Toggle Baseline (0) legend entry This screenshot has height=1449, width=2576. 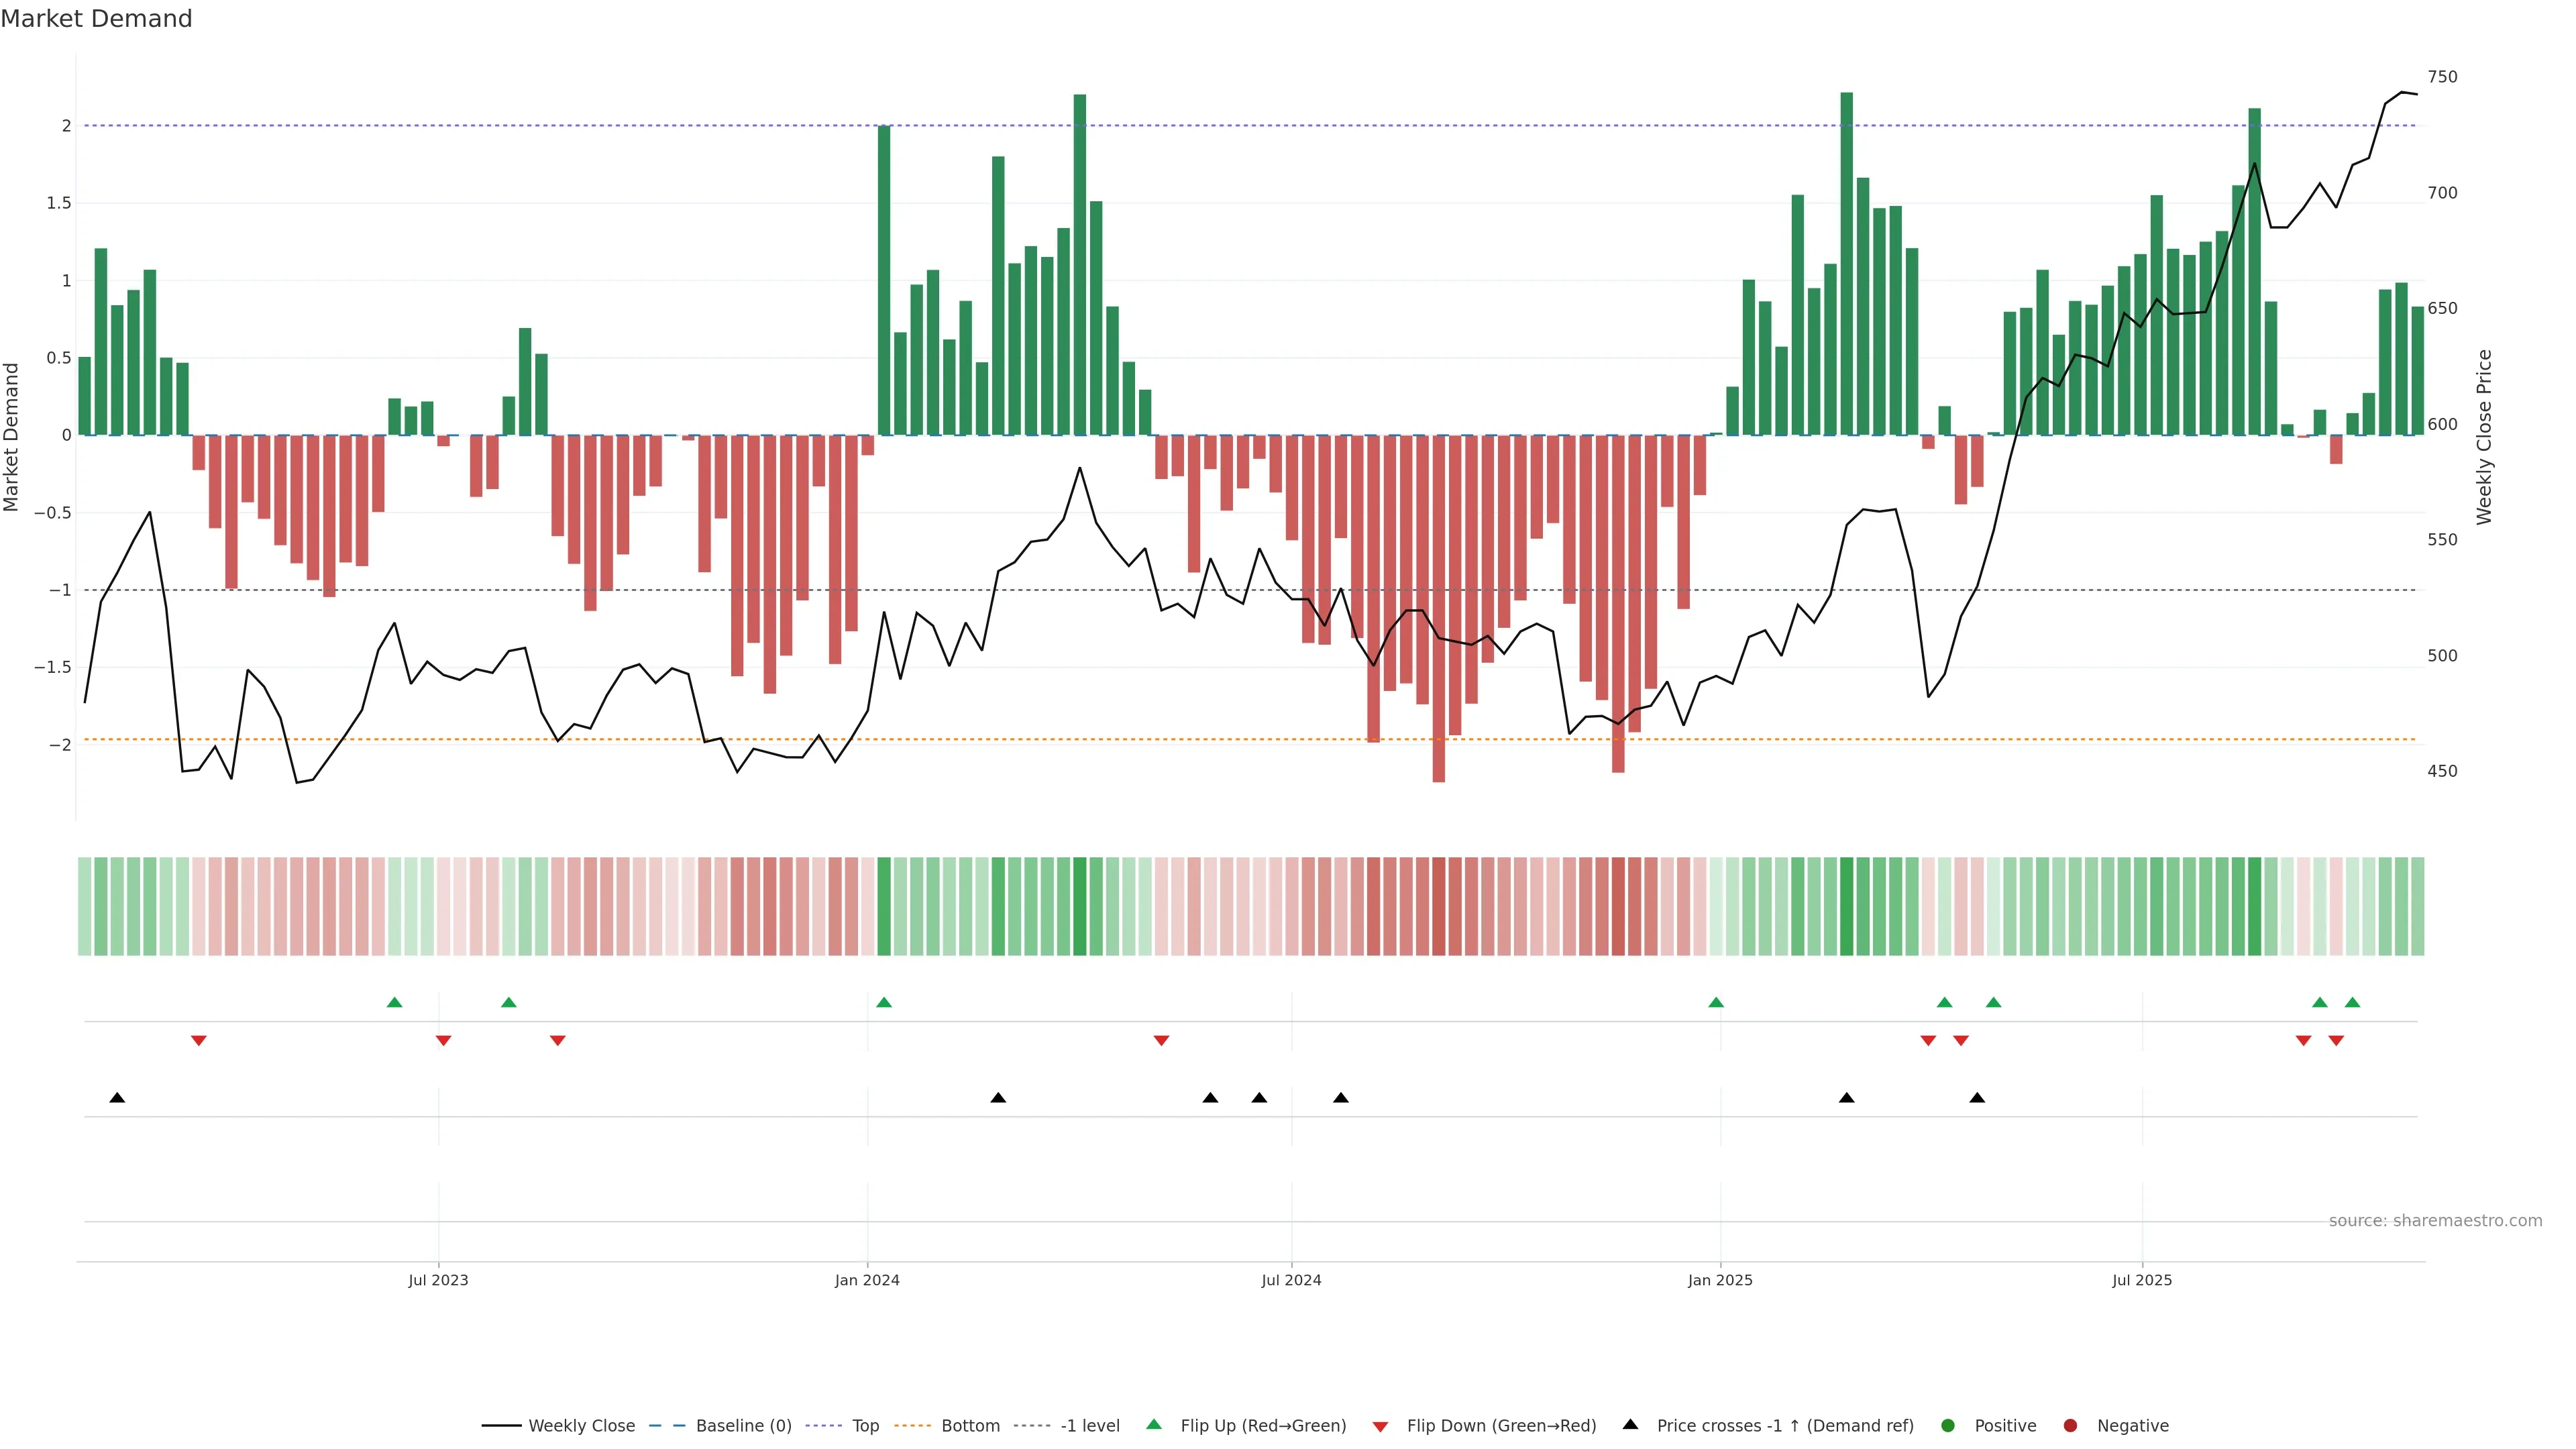coord(743,1426)
